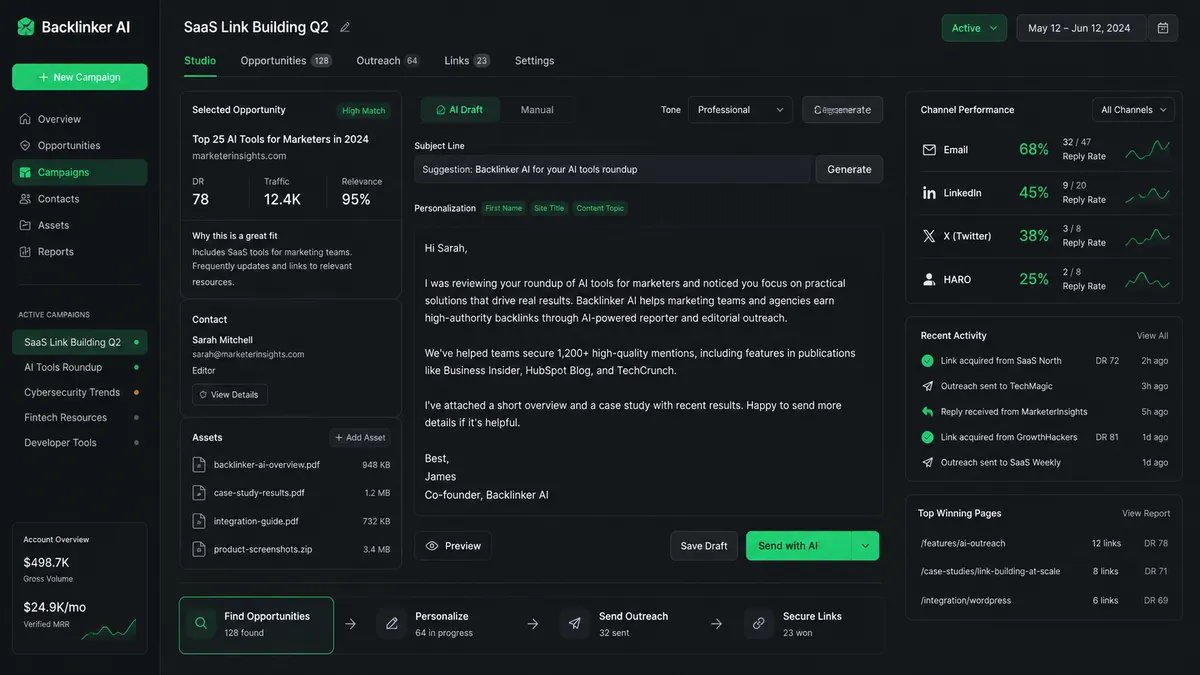The height and width of the screenshot is (675, 1200).
Task: Click the Regenerate button next to Tone
Action: point(842,110)
